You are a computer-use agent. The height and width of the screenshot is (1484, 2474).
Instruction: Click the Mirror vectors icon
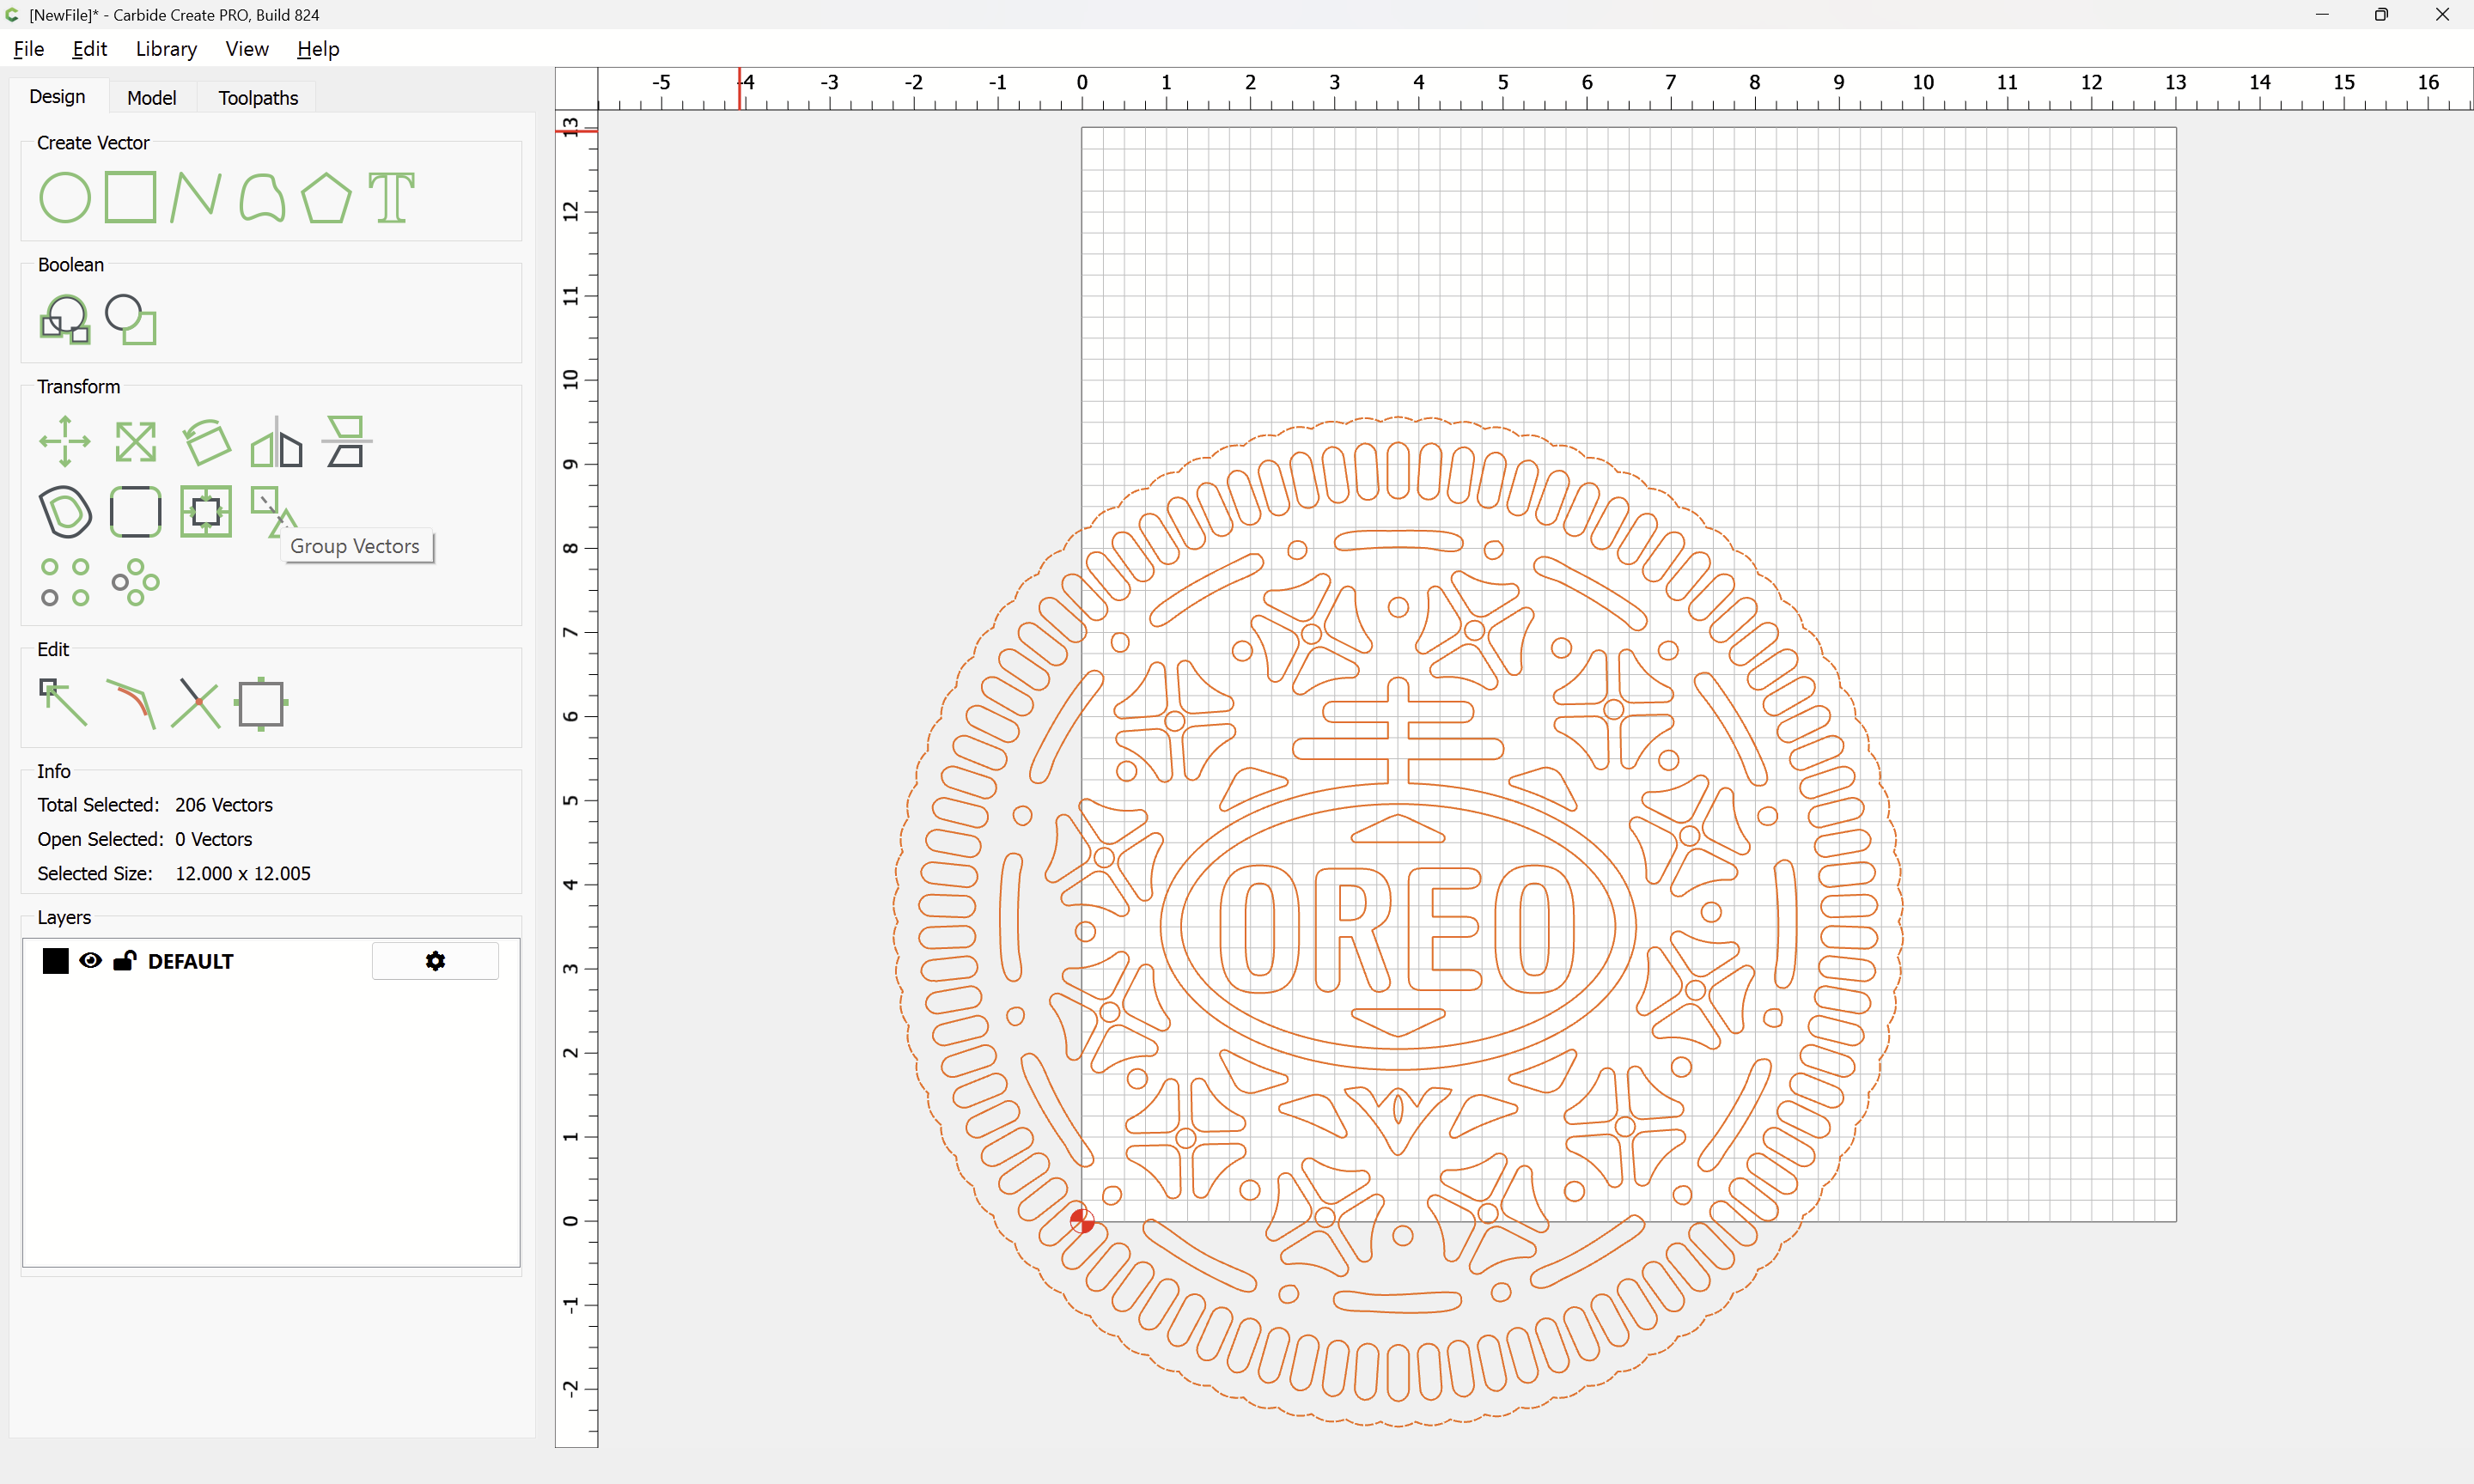[276, 441]
